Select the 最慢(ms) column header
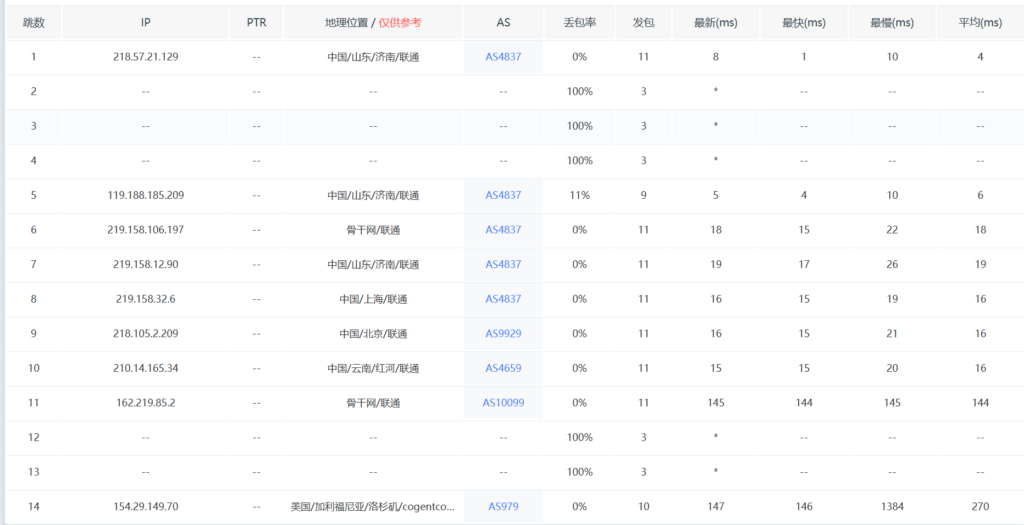The height and width of the screenshot is (525, 1024). 891,23
